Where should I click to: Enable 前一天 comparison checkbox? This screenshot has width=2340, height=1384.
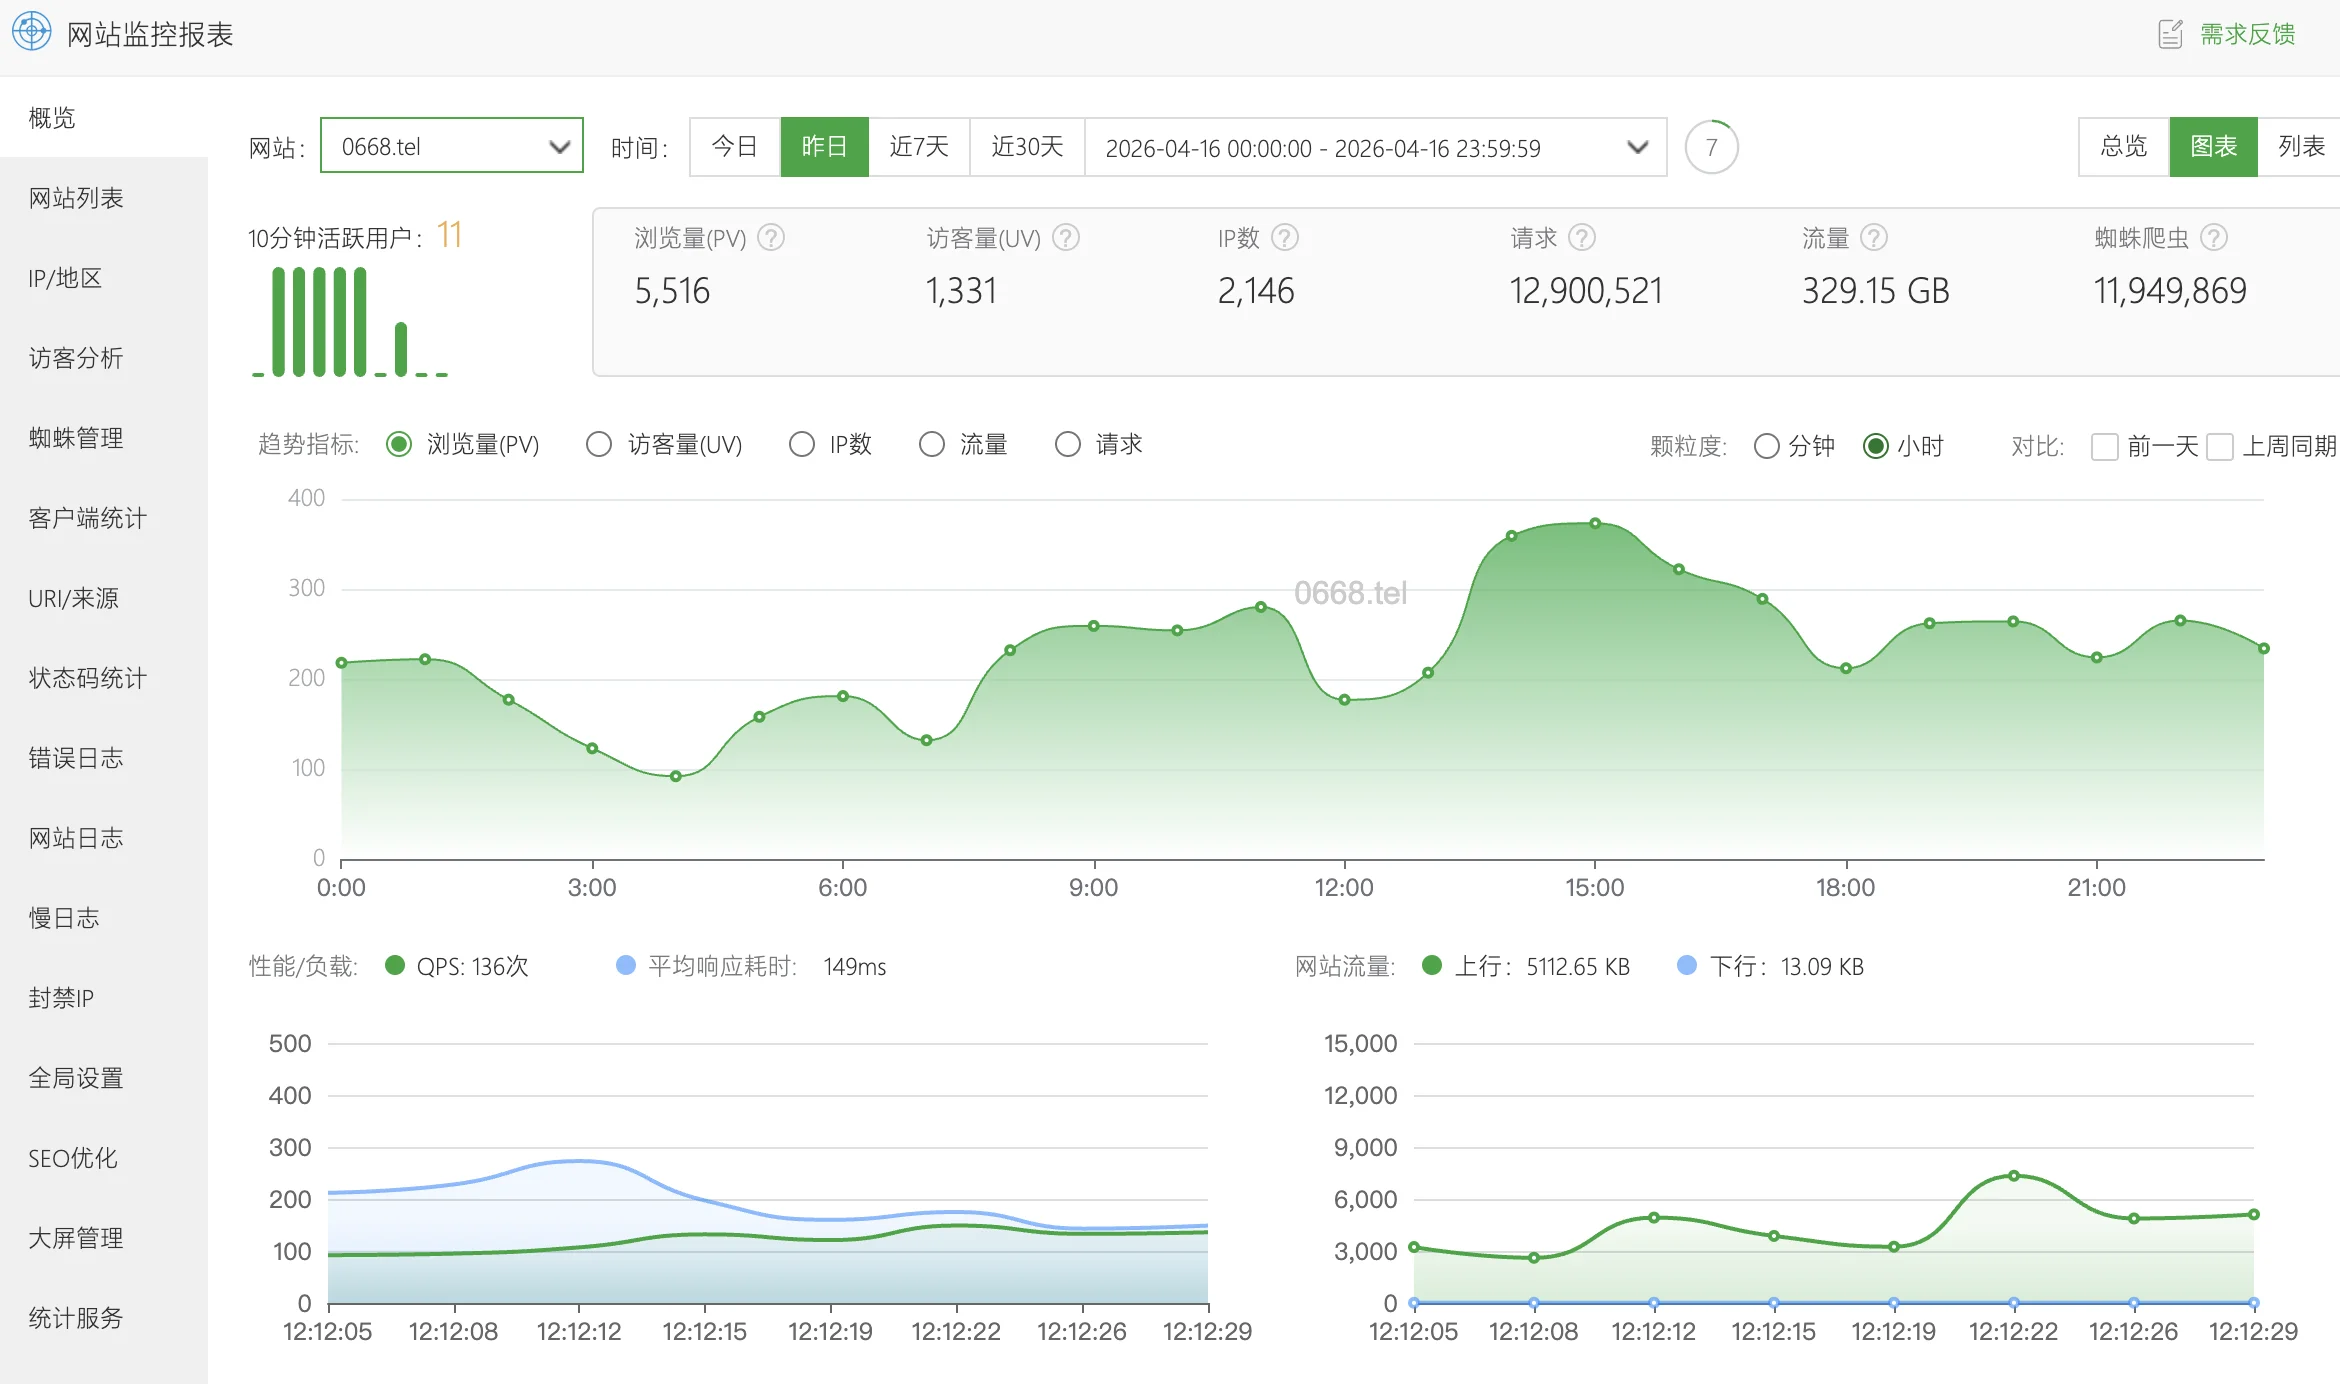[2104, 446]
